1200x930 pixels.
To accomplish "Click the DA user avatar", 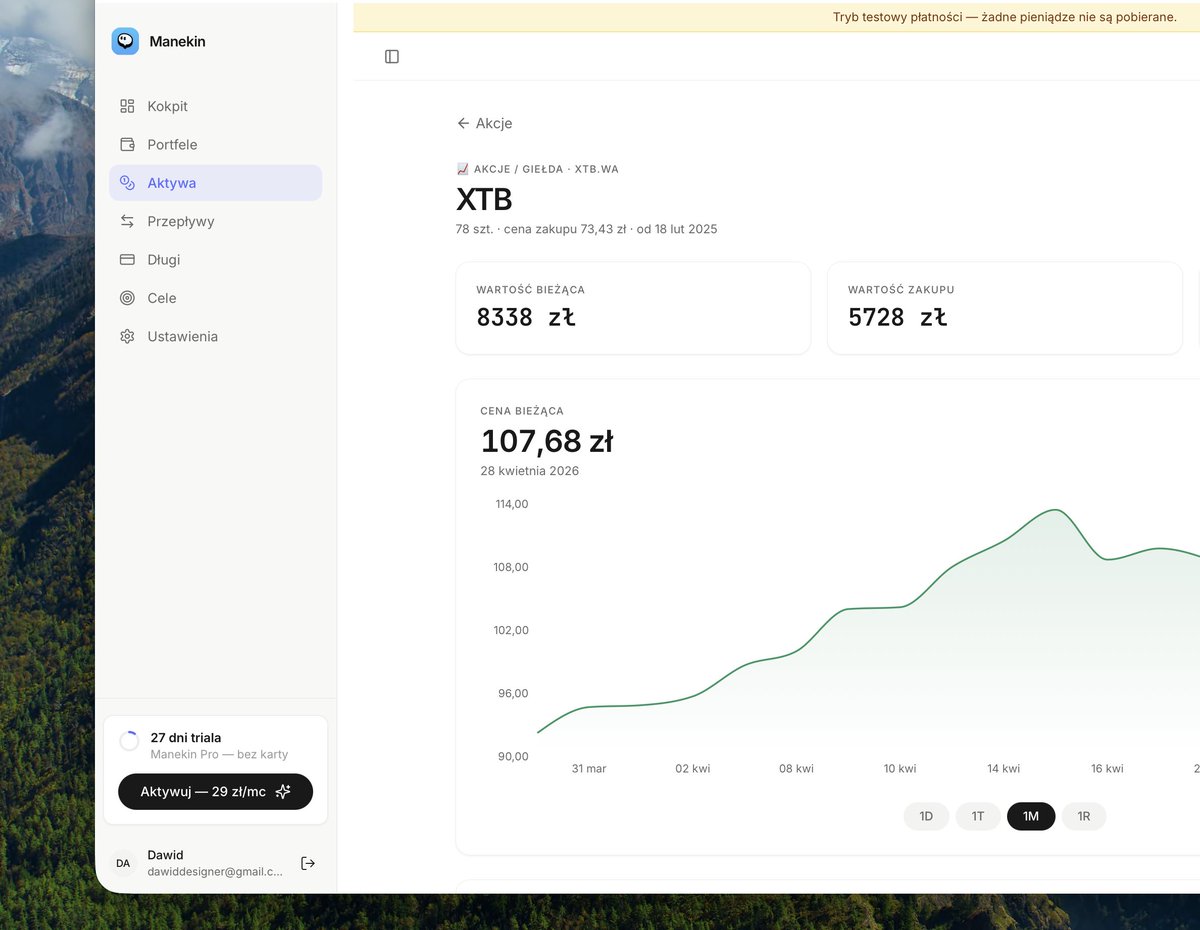I will pos(123,863).
